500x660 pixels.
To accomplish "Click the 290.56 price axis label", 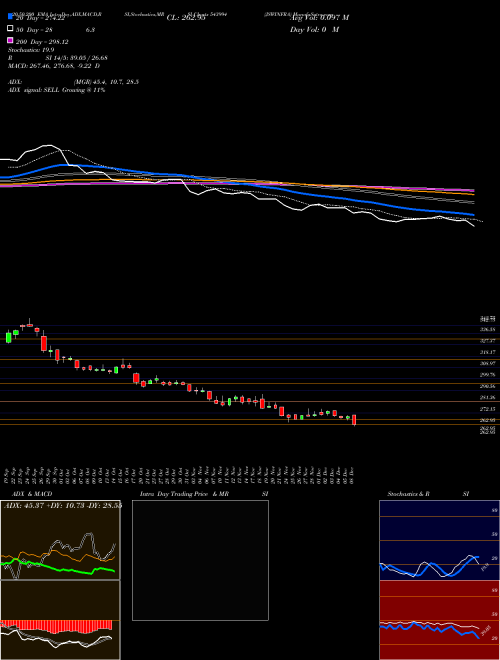I will tap(487, 386).
